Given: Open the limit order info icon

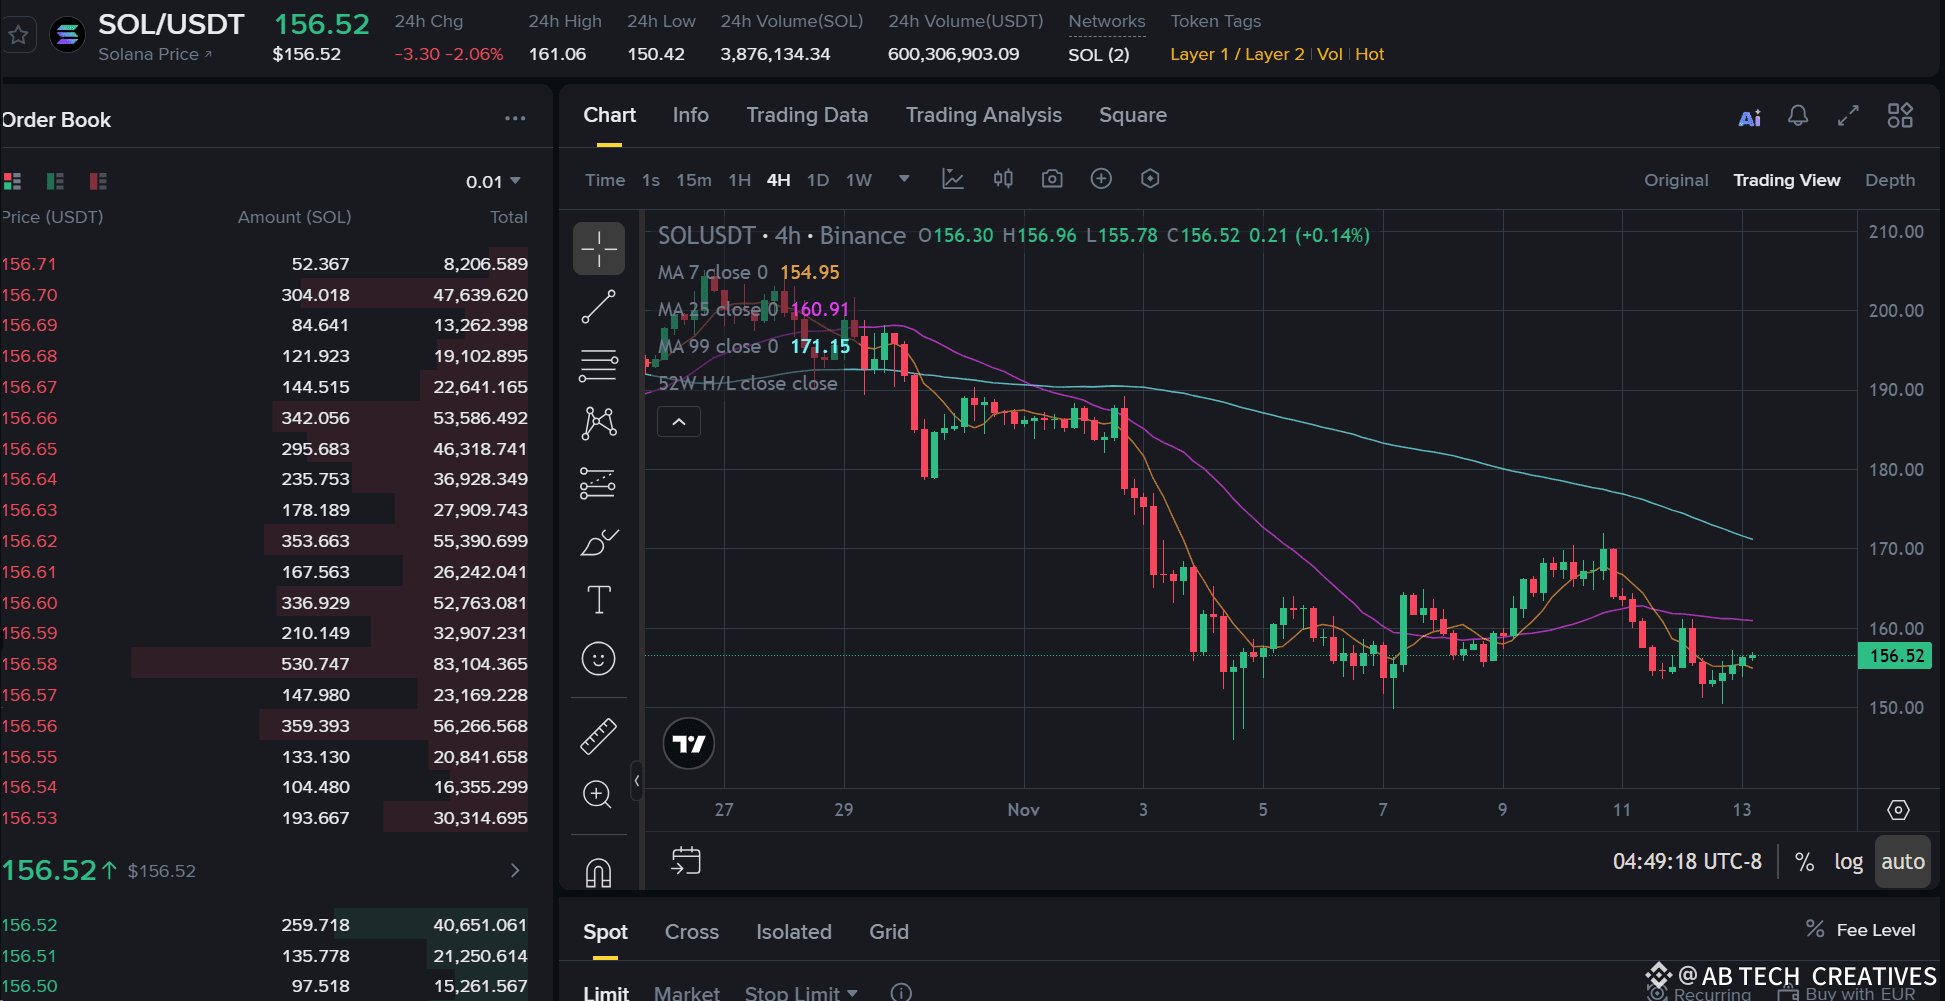Looking at the screenshot, I should click(x=901, y=993).
